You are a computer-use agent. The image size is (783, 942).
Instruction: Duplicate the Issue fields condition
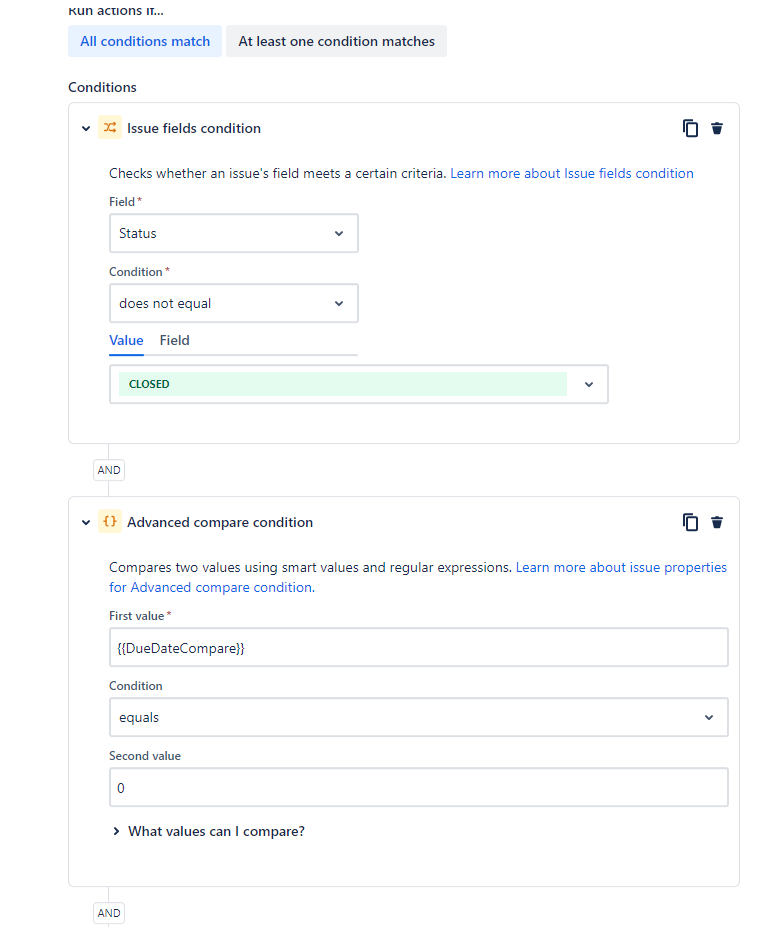(690, 128)
